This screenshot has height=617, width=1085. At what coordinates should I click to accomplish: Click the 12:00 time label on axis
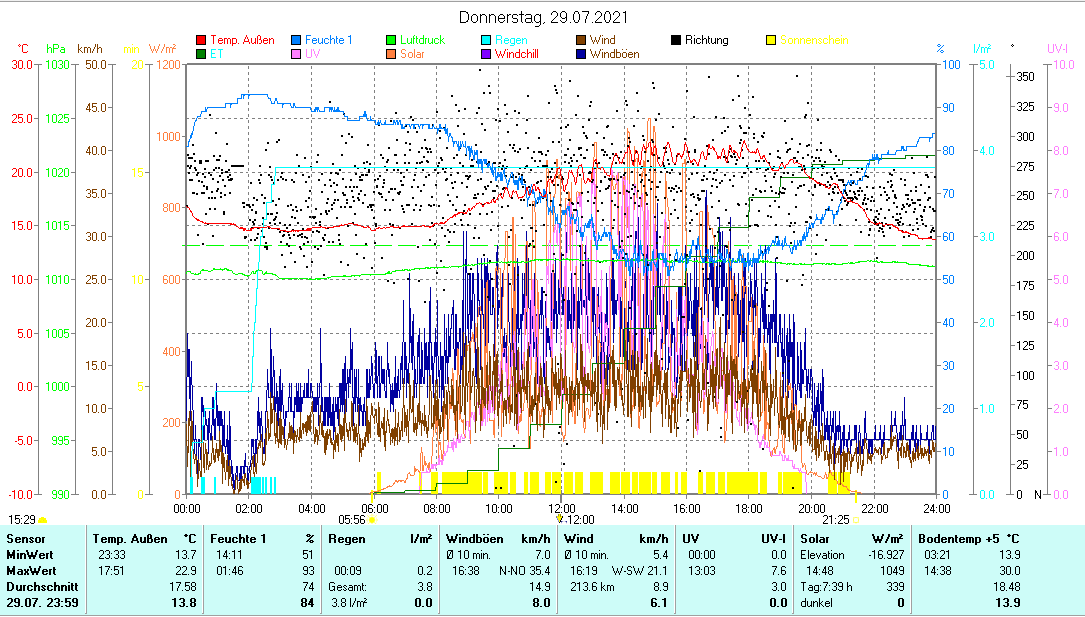[562, 508]
